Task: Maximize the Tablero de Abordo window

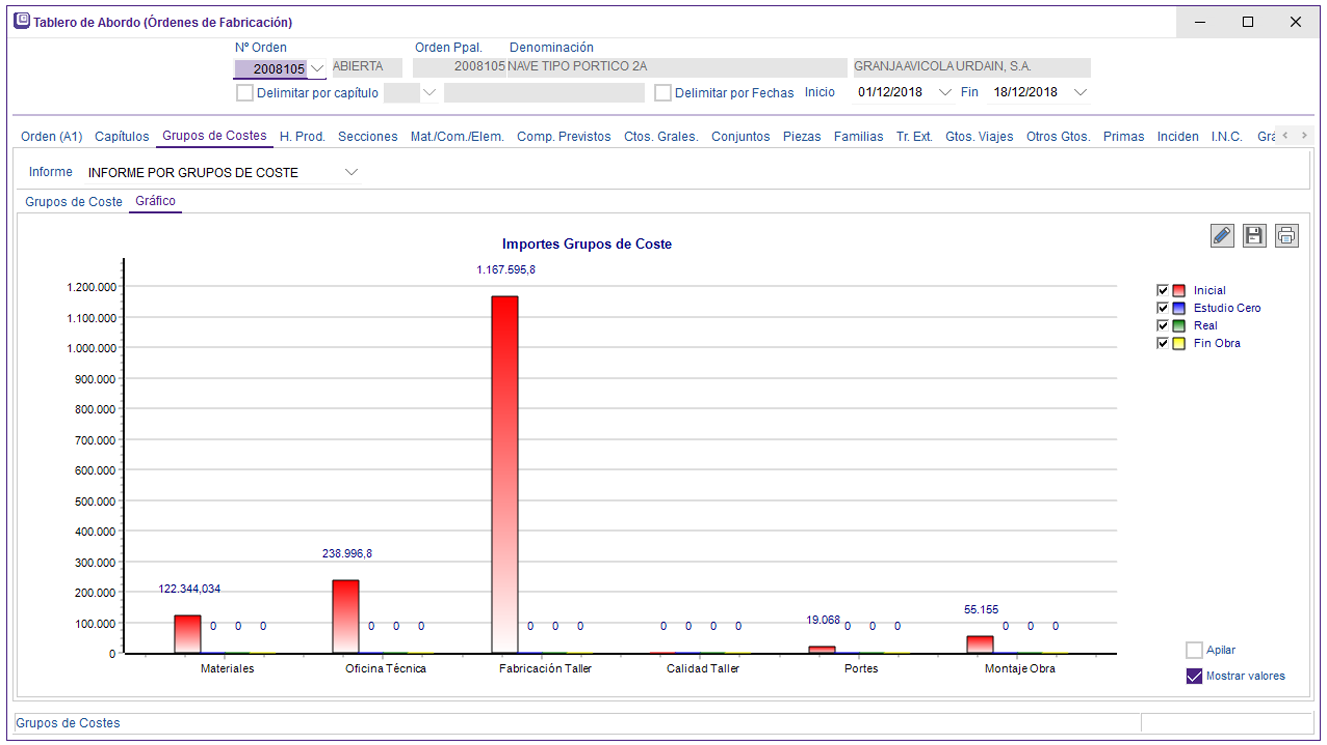Action: click(1248, 22)
